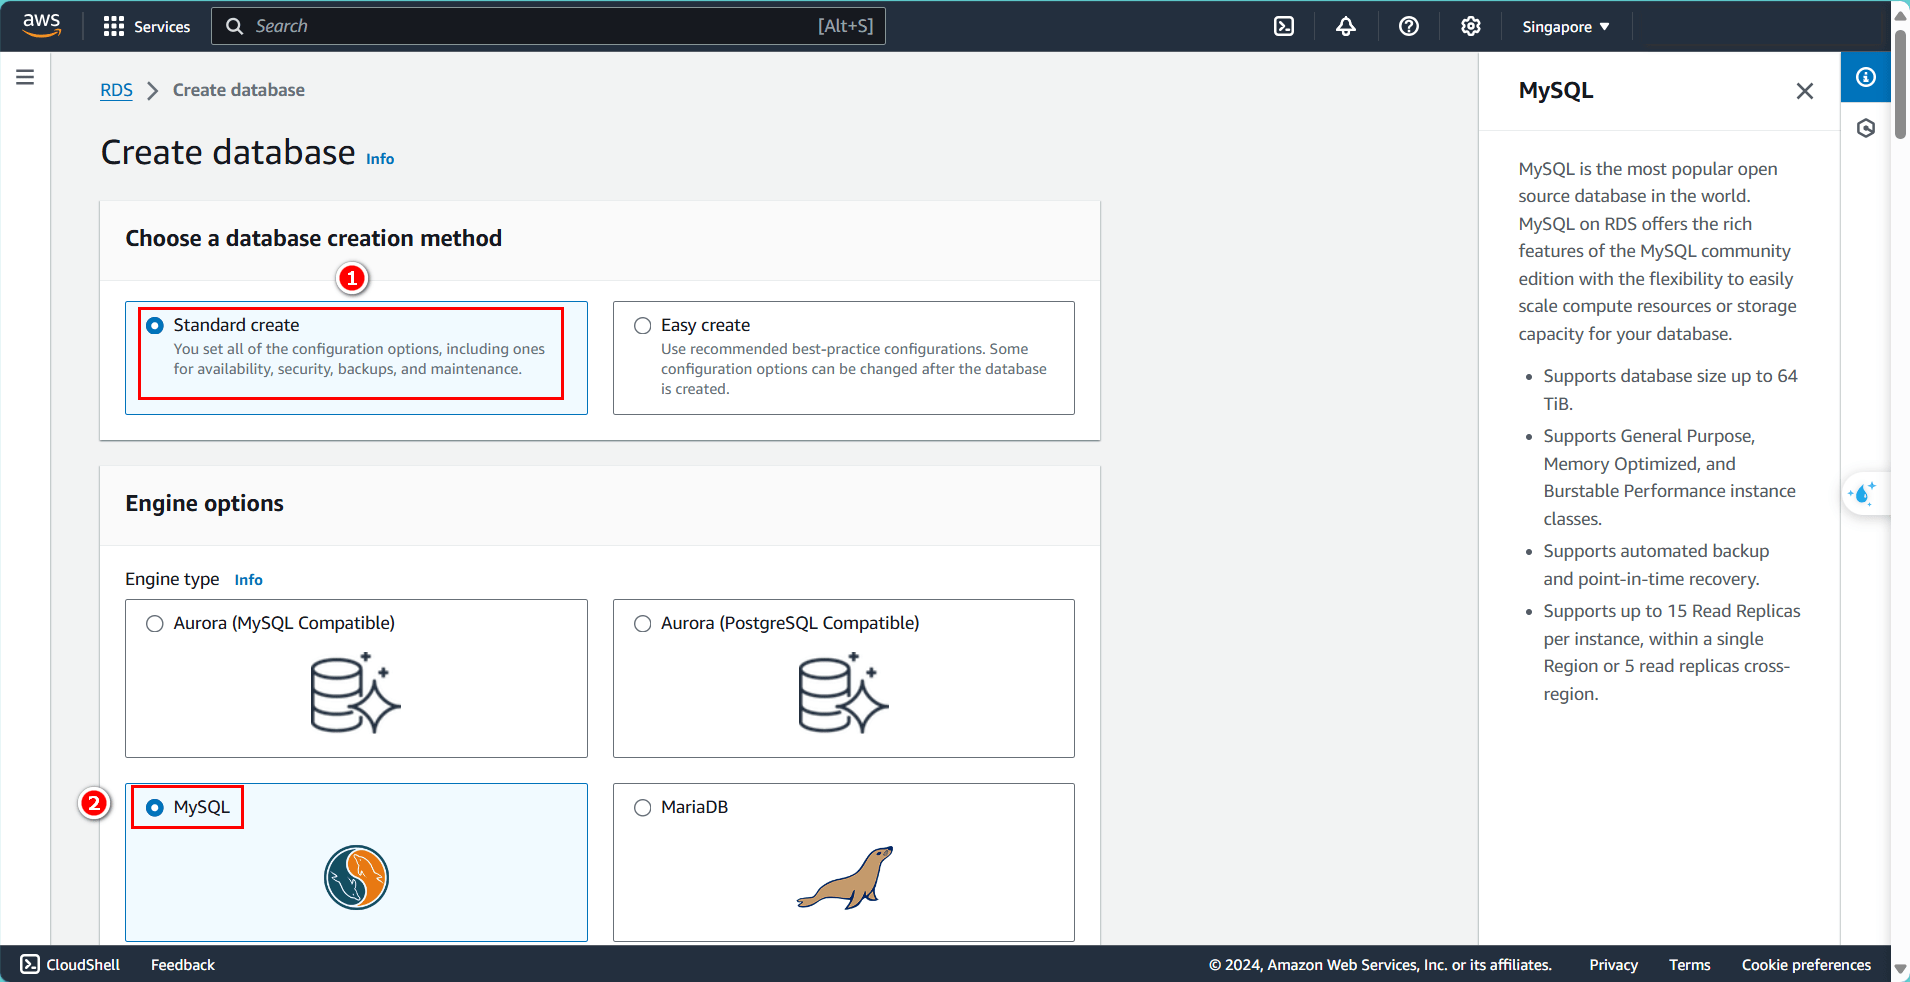This screenshot has width=1910, height=982.
Task: Select Easy create radio button
Action: pyautogui.click(x=643, y=326)
